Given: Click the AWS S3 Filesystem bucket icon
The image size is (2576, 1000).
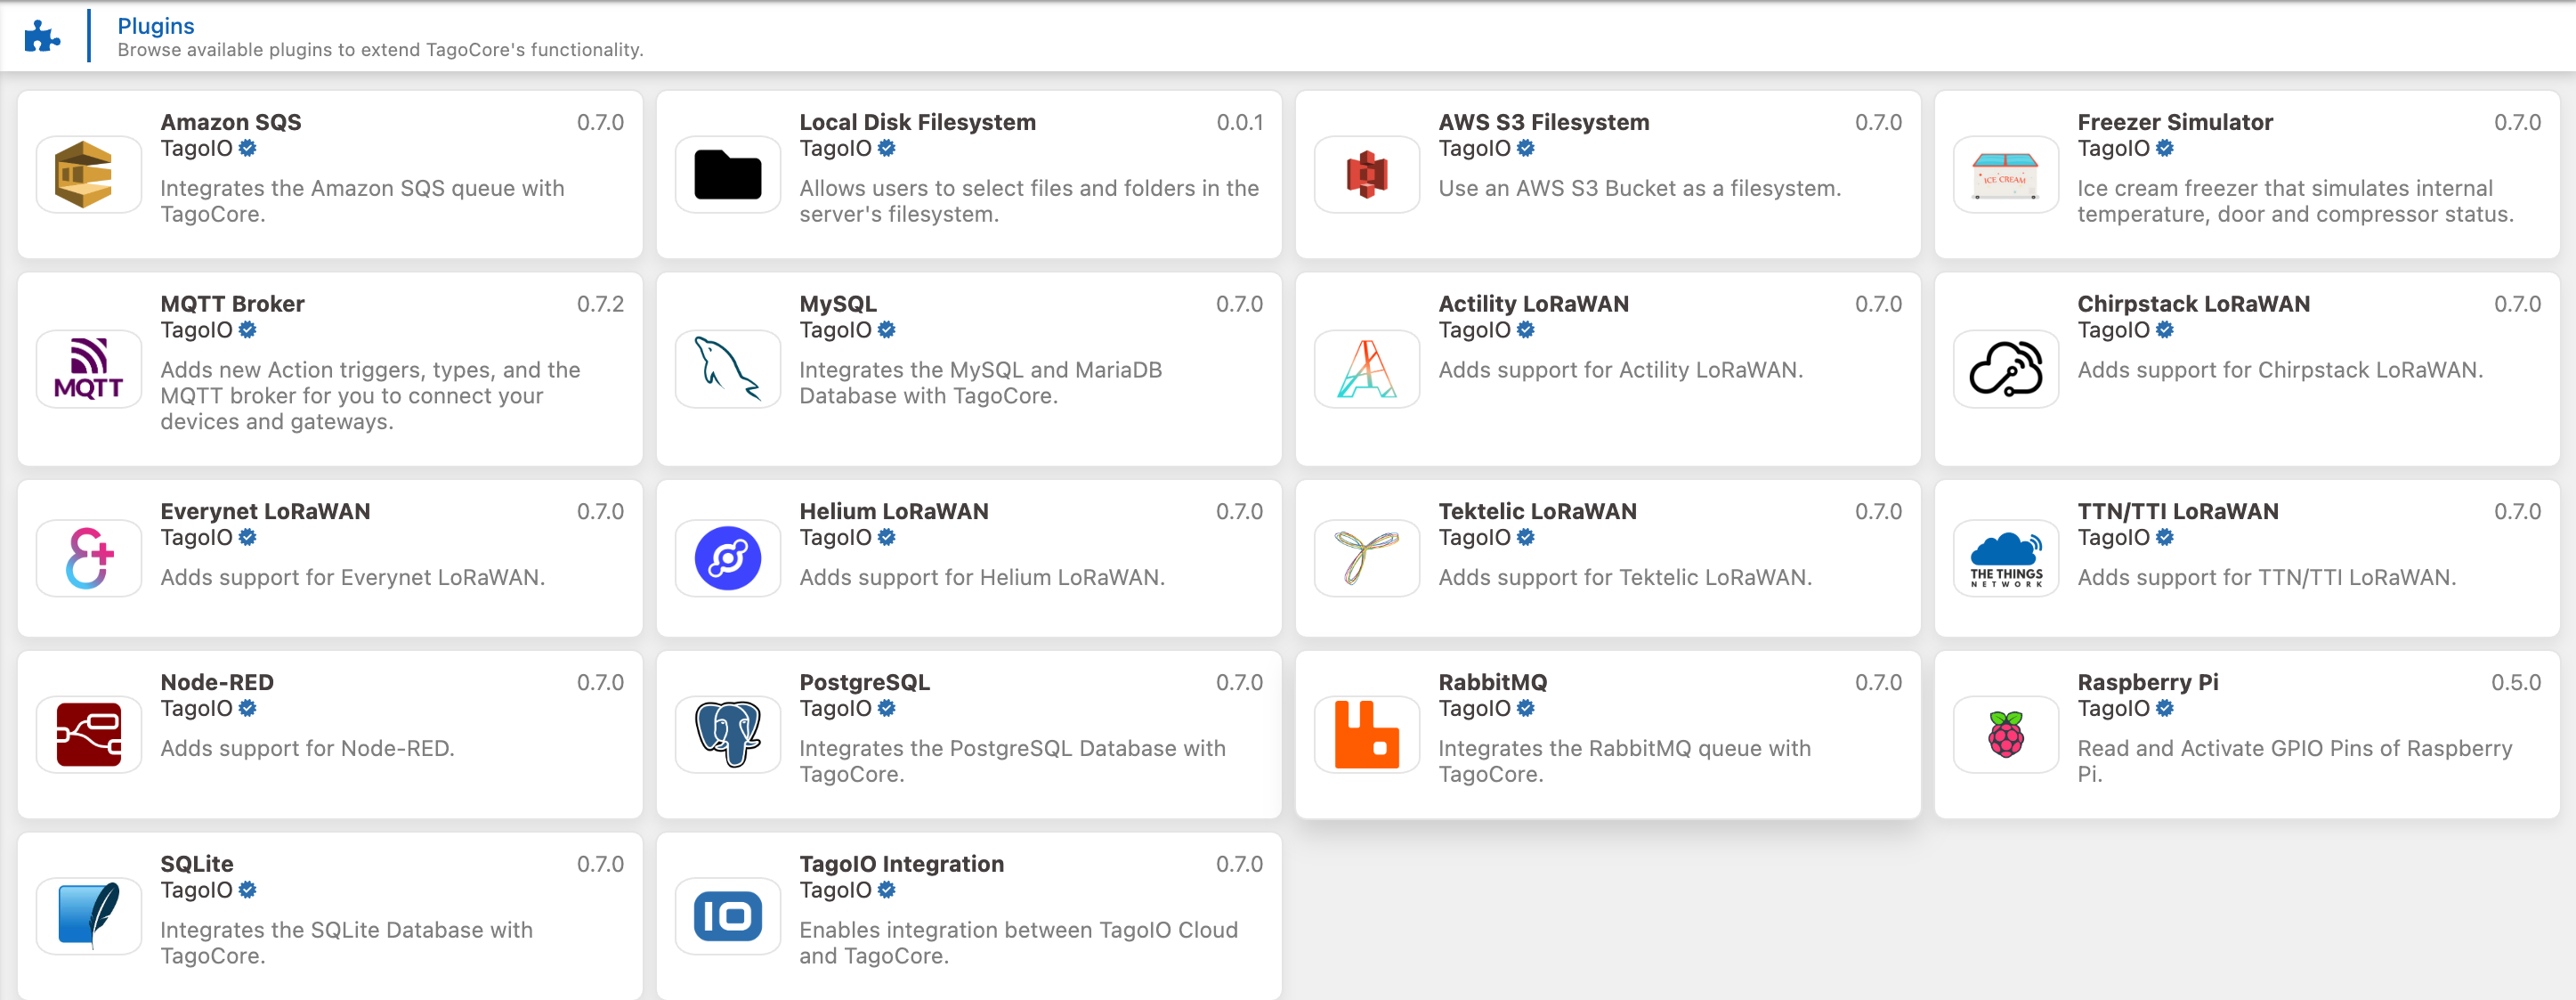Looking at the screenshot, I should tap(1366, 175).
